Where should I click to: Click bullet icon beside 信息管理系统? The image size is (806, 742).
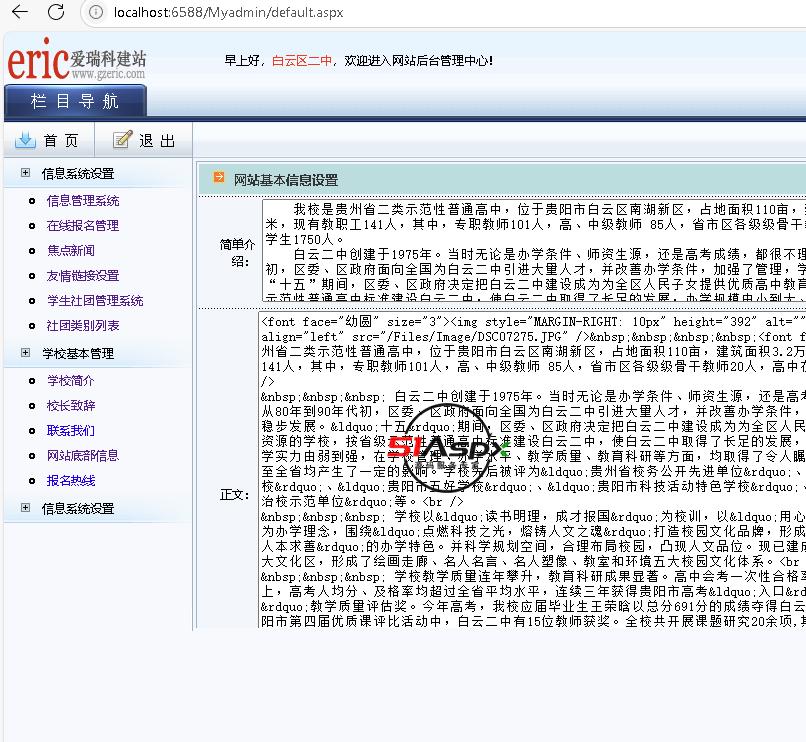click(x=32, y=201)
